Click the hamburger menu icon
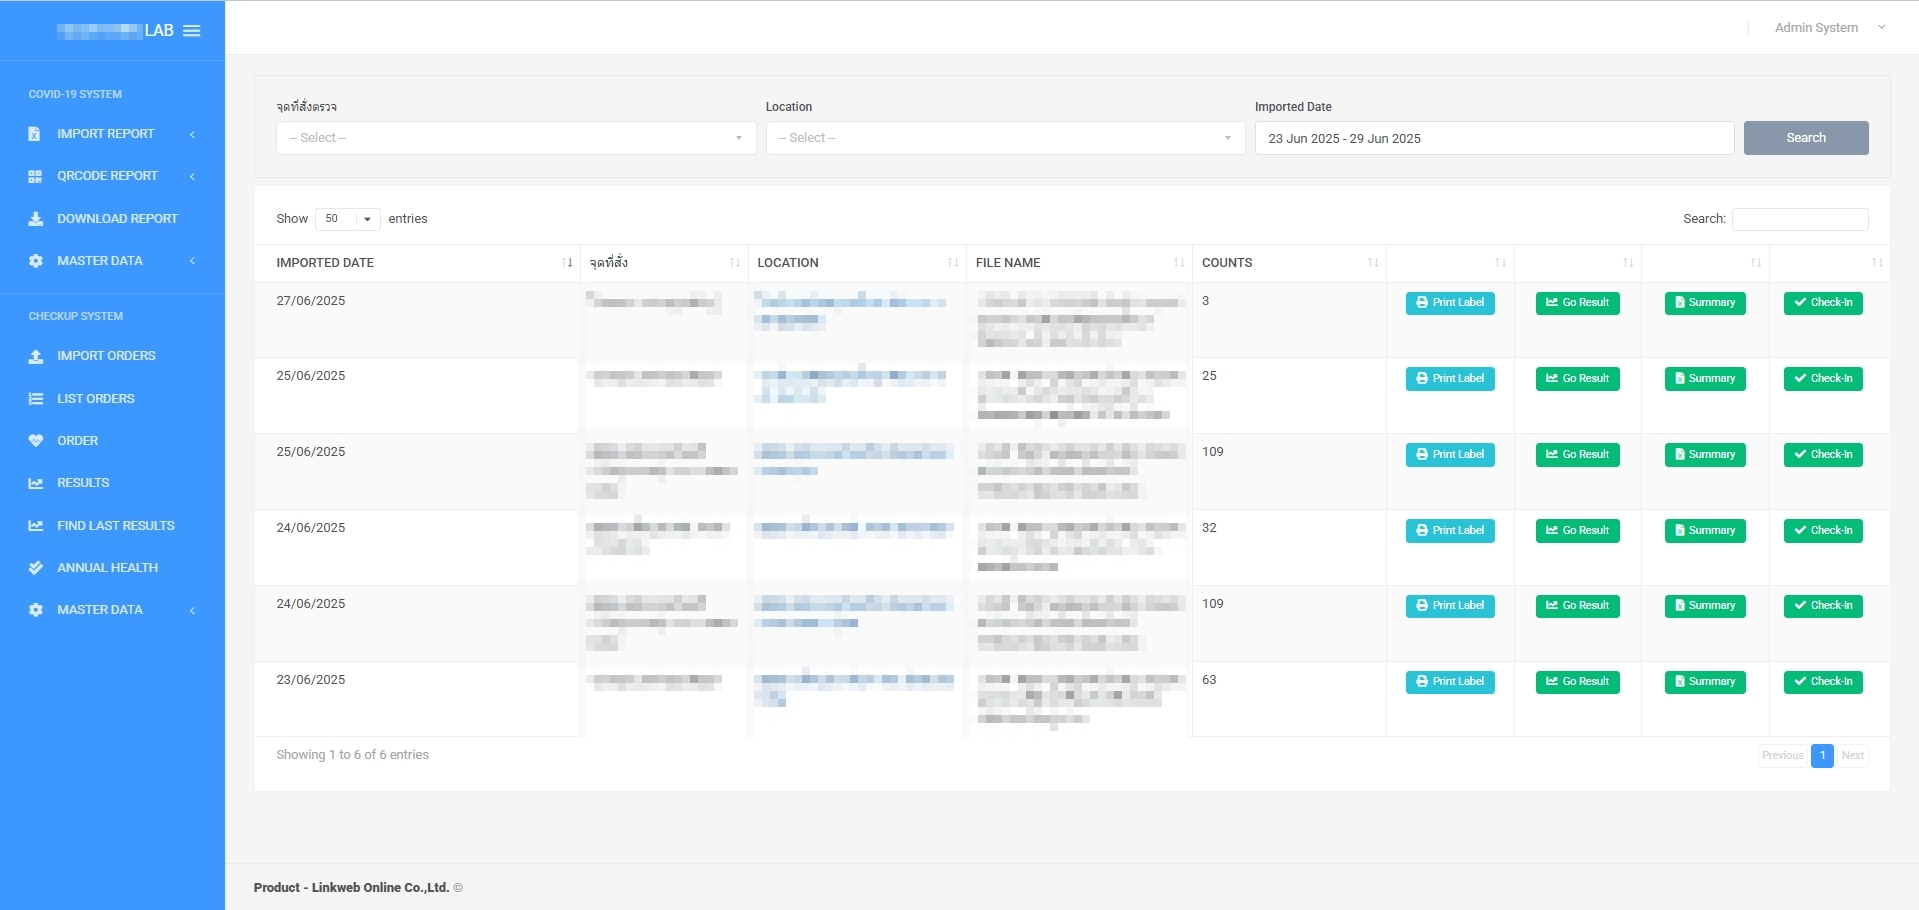The image size is (1919, 910). (x=192, y=30)
